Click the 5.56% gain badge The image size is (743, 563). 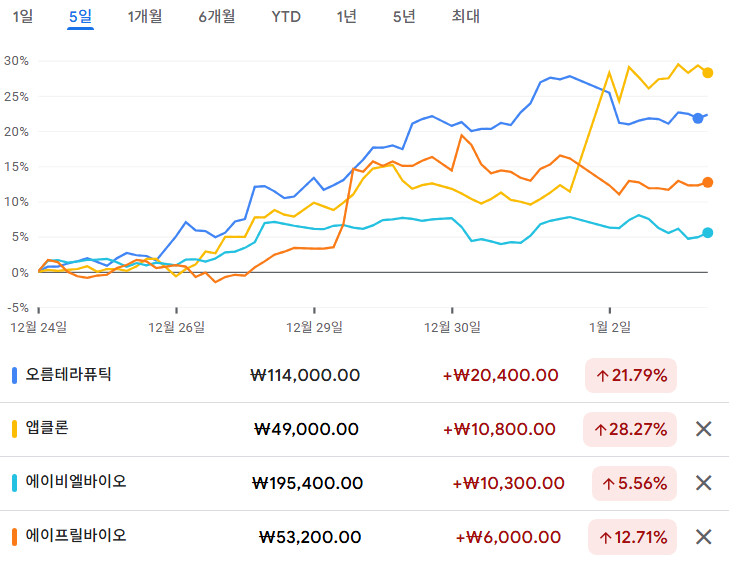click(635, 483)
